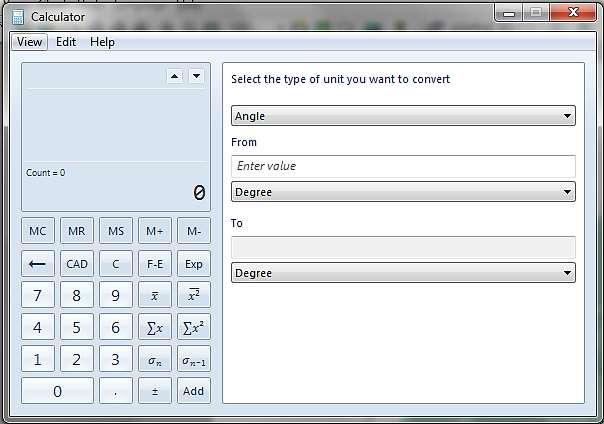
Task: Click the backspace arrow button
Action: (38, 264)
